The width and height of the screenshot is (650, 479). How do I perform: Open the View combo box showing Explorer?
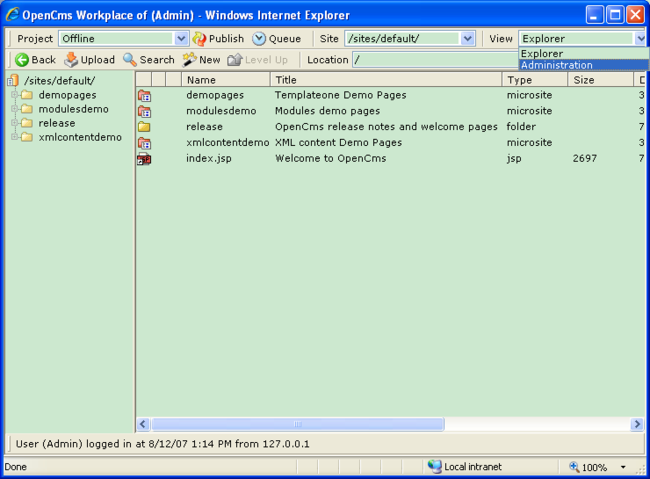coord(582,39)
